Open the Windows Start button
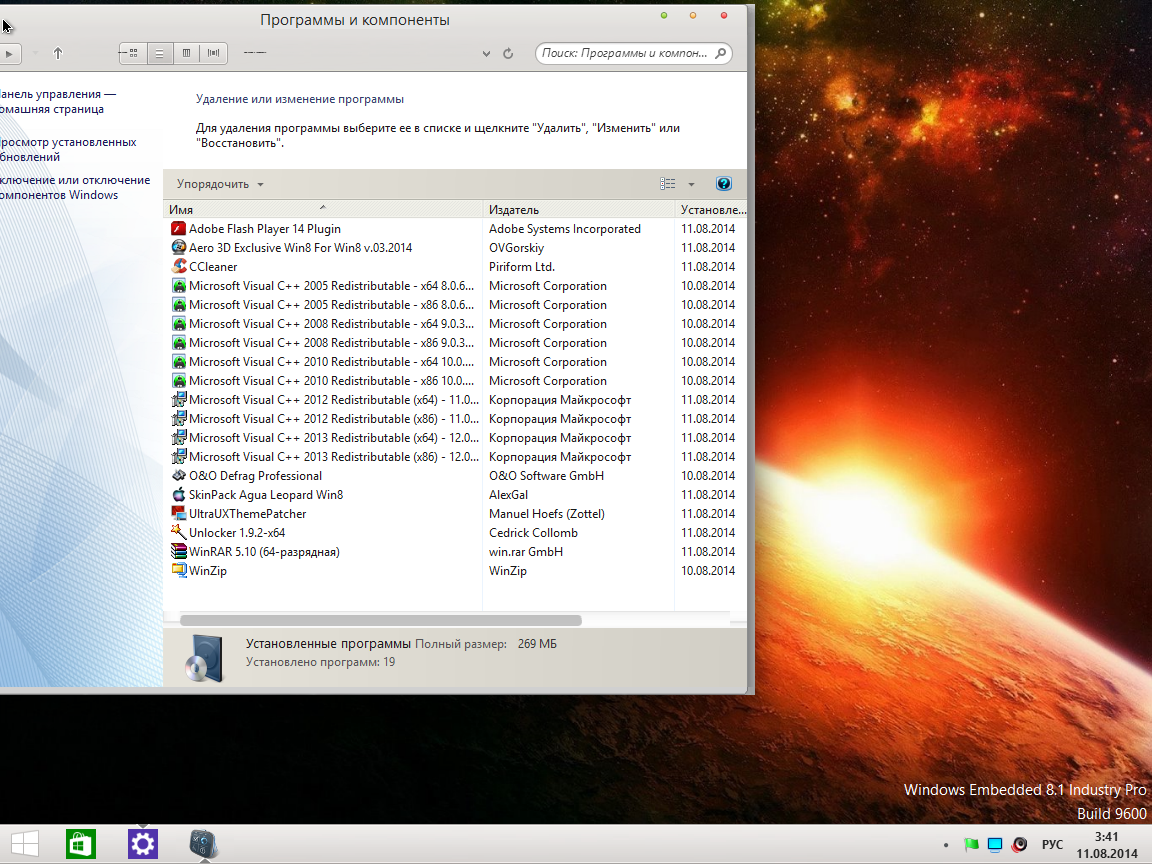The width and height of the screenshot is (1152, 864). pyautogui.click(x=24, y=844)
